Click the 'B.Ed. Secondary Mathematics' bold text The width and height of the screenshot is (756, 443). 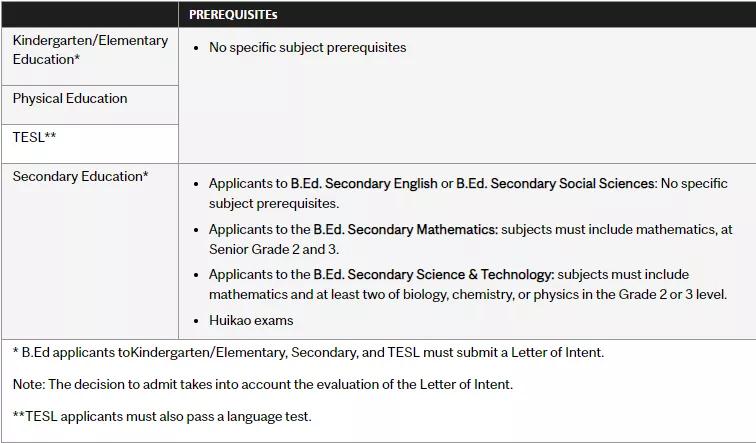click(x=405, y=229)
